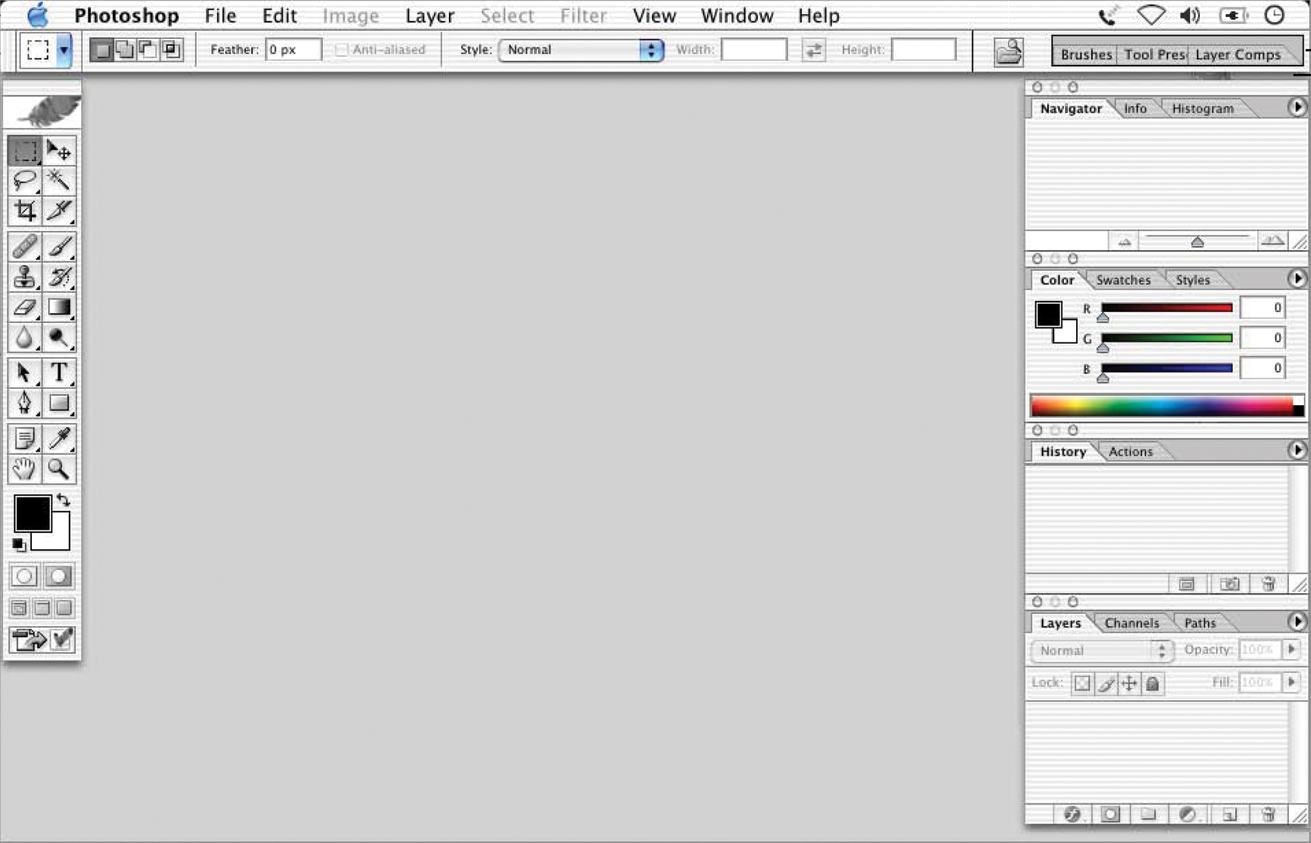Switch to the Histogram tab
Viewport: 1311px width, 843px height.
tap(1202, 108)
